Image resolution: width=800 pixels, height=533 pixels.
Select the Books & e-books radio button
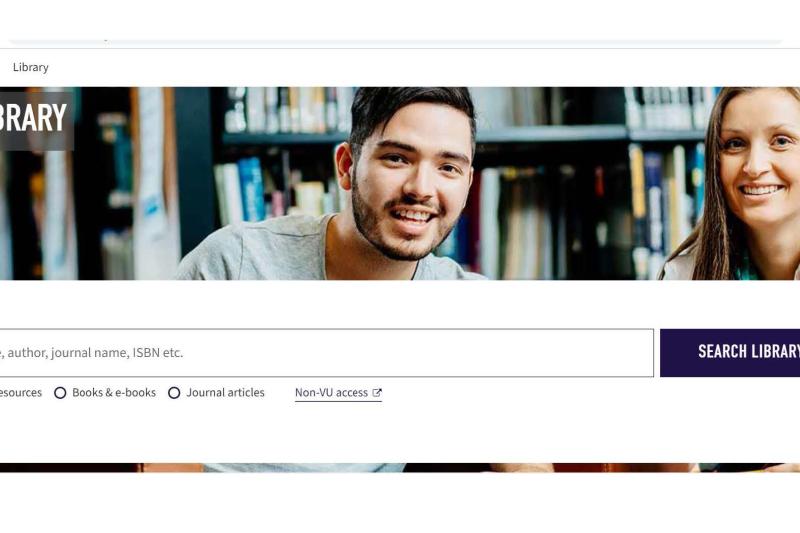pyautogui.click(x=60, y=393)
